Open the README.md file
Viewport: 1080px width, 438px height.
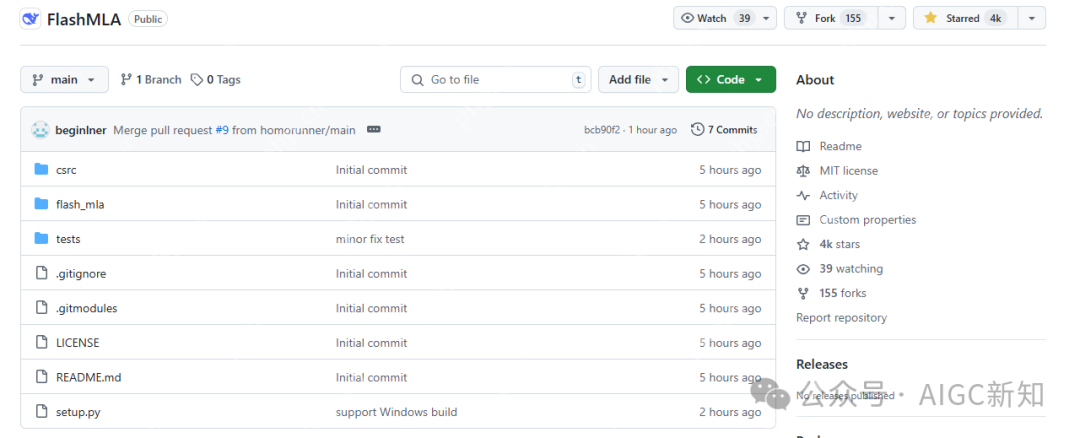pos(88,377)
